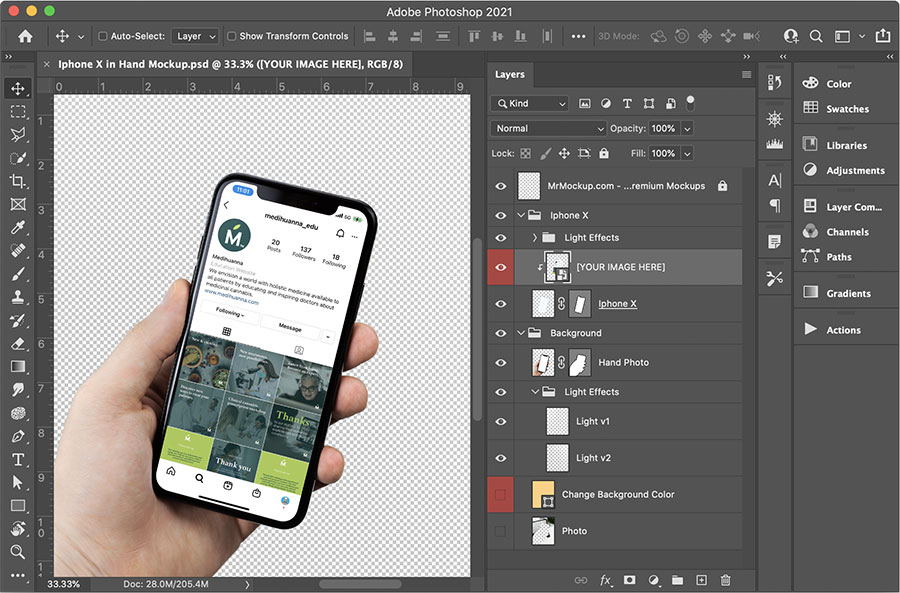Hide the Light v2 layer
This screenshot has height=593, width=900.
point(501,458)
